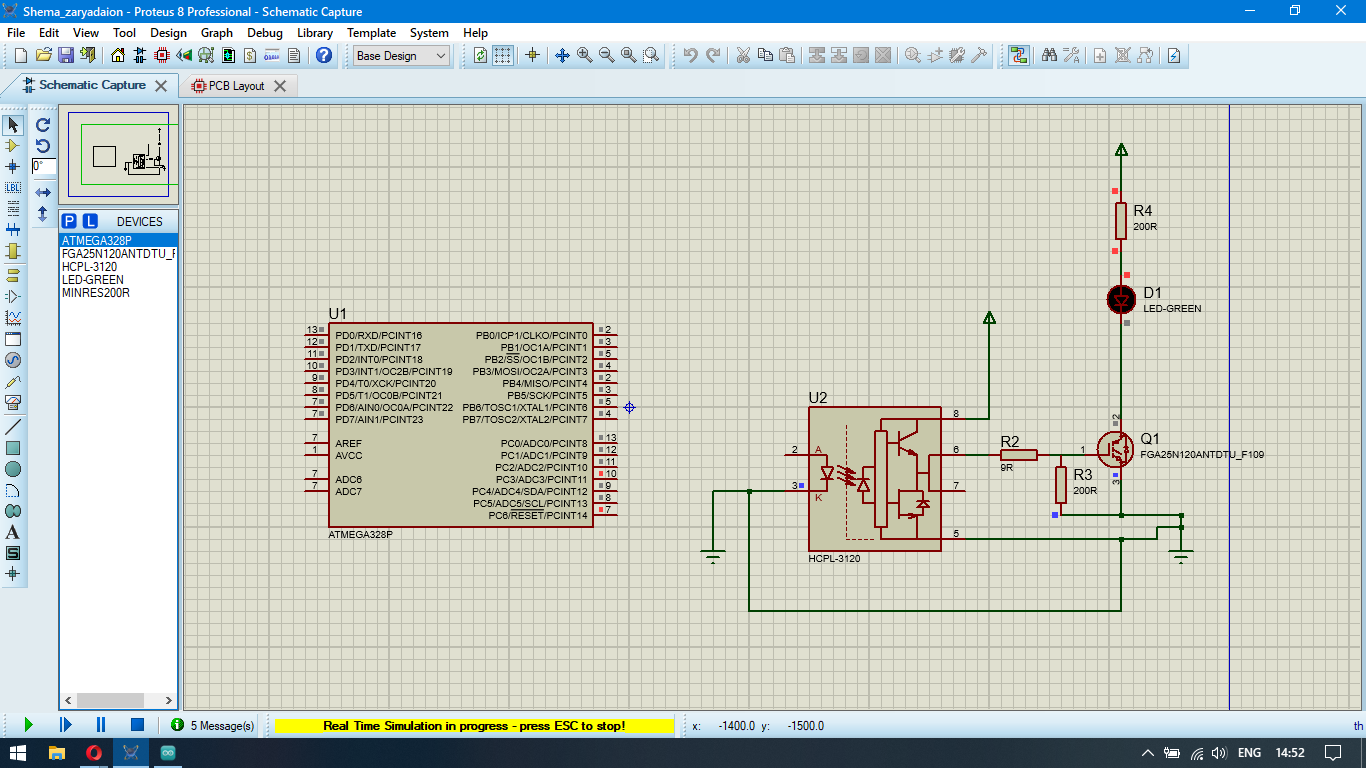This screenshot has width=1366, height=768.
Task: Select the Terminals Mode tool
Action: pos(13,276)
